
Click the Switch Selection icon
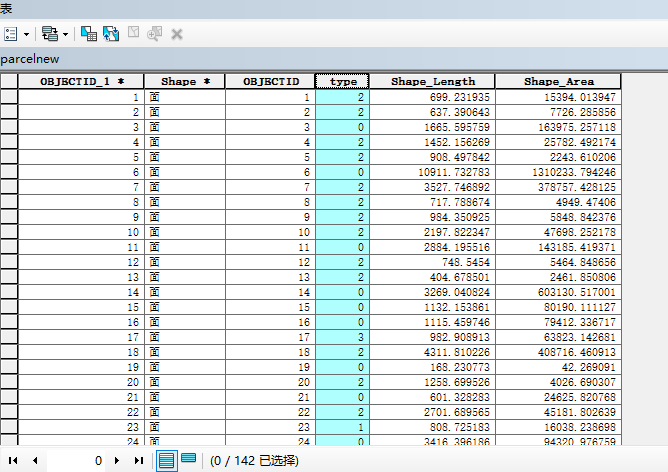111,34
